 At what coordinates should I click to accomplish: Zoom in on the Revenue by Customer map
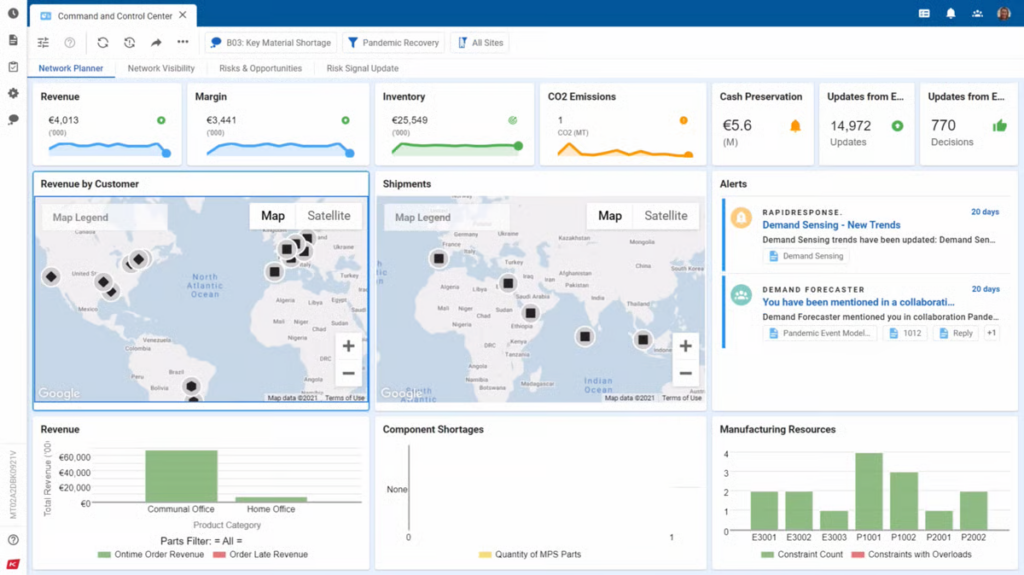click(348, 347)
